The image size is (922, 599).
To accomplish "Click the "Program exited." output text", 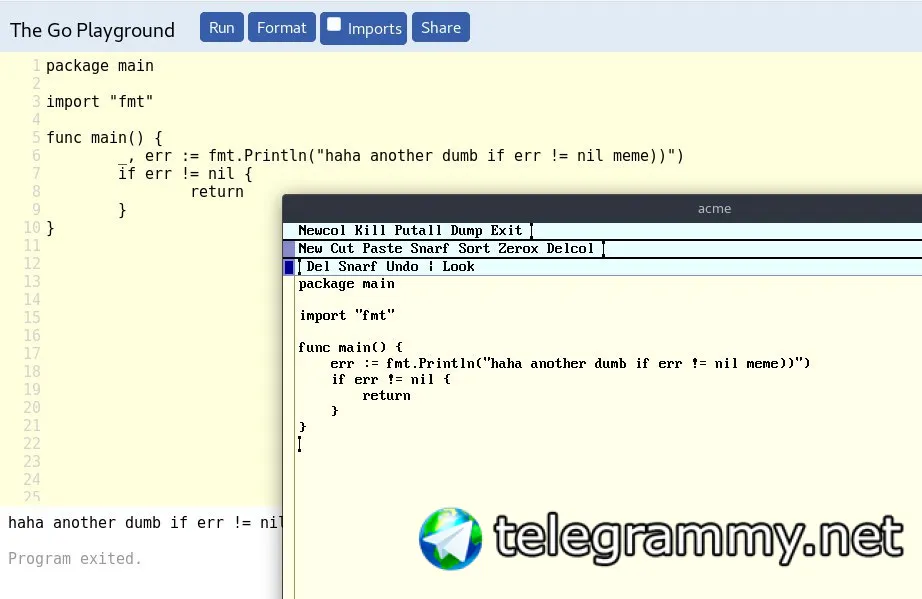I will click(x=75, y=558).
